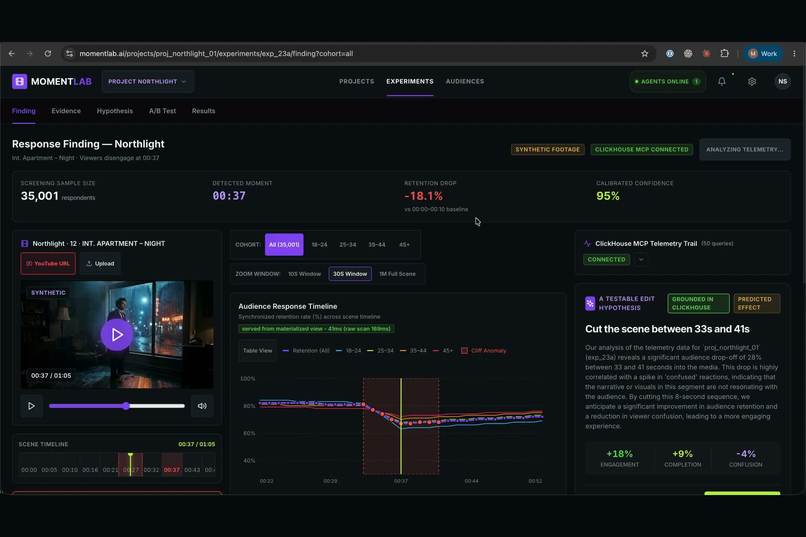Choose the 30S Window zoom
The width and height of the screenshot is (806, 537).
[350, 274]
